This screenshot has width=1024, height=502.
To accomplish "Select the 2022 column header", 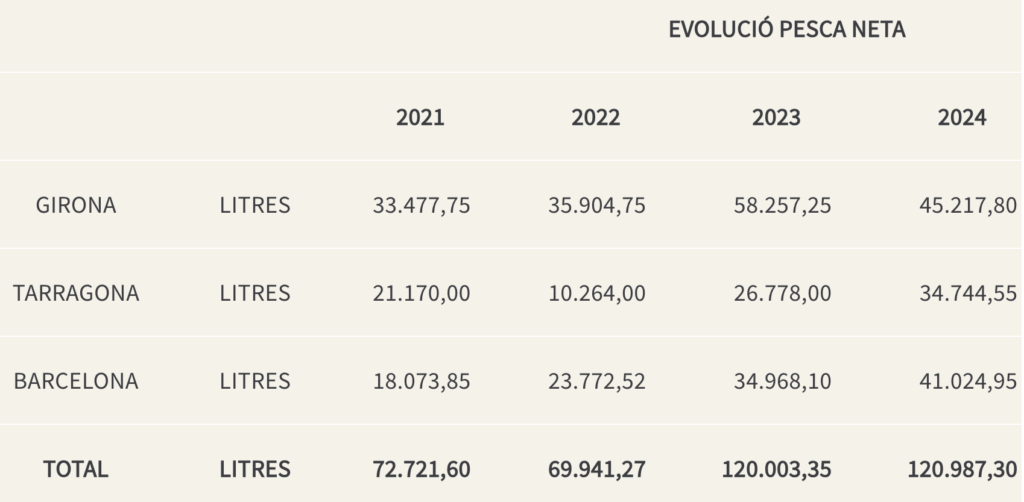I will coord(596,118).
